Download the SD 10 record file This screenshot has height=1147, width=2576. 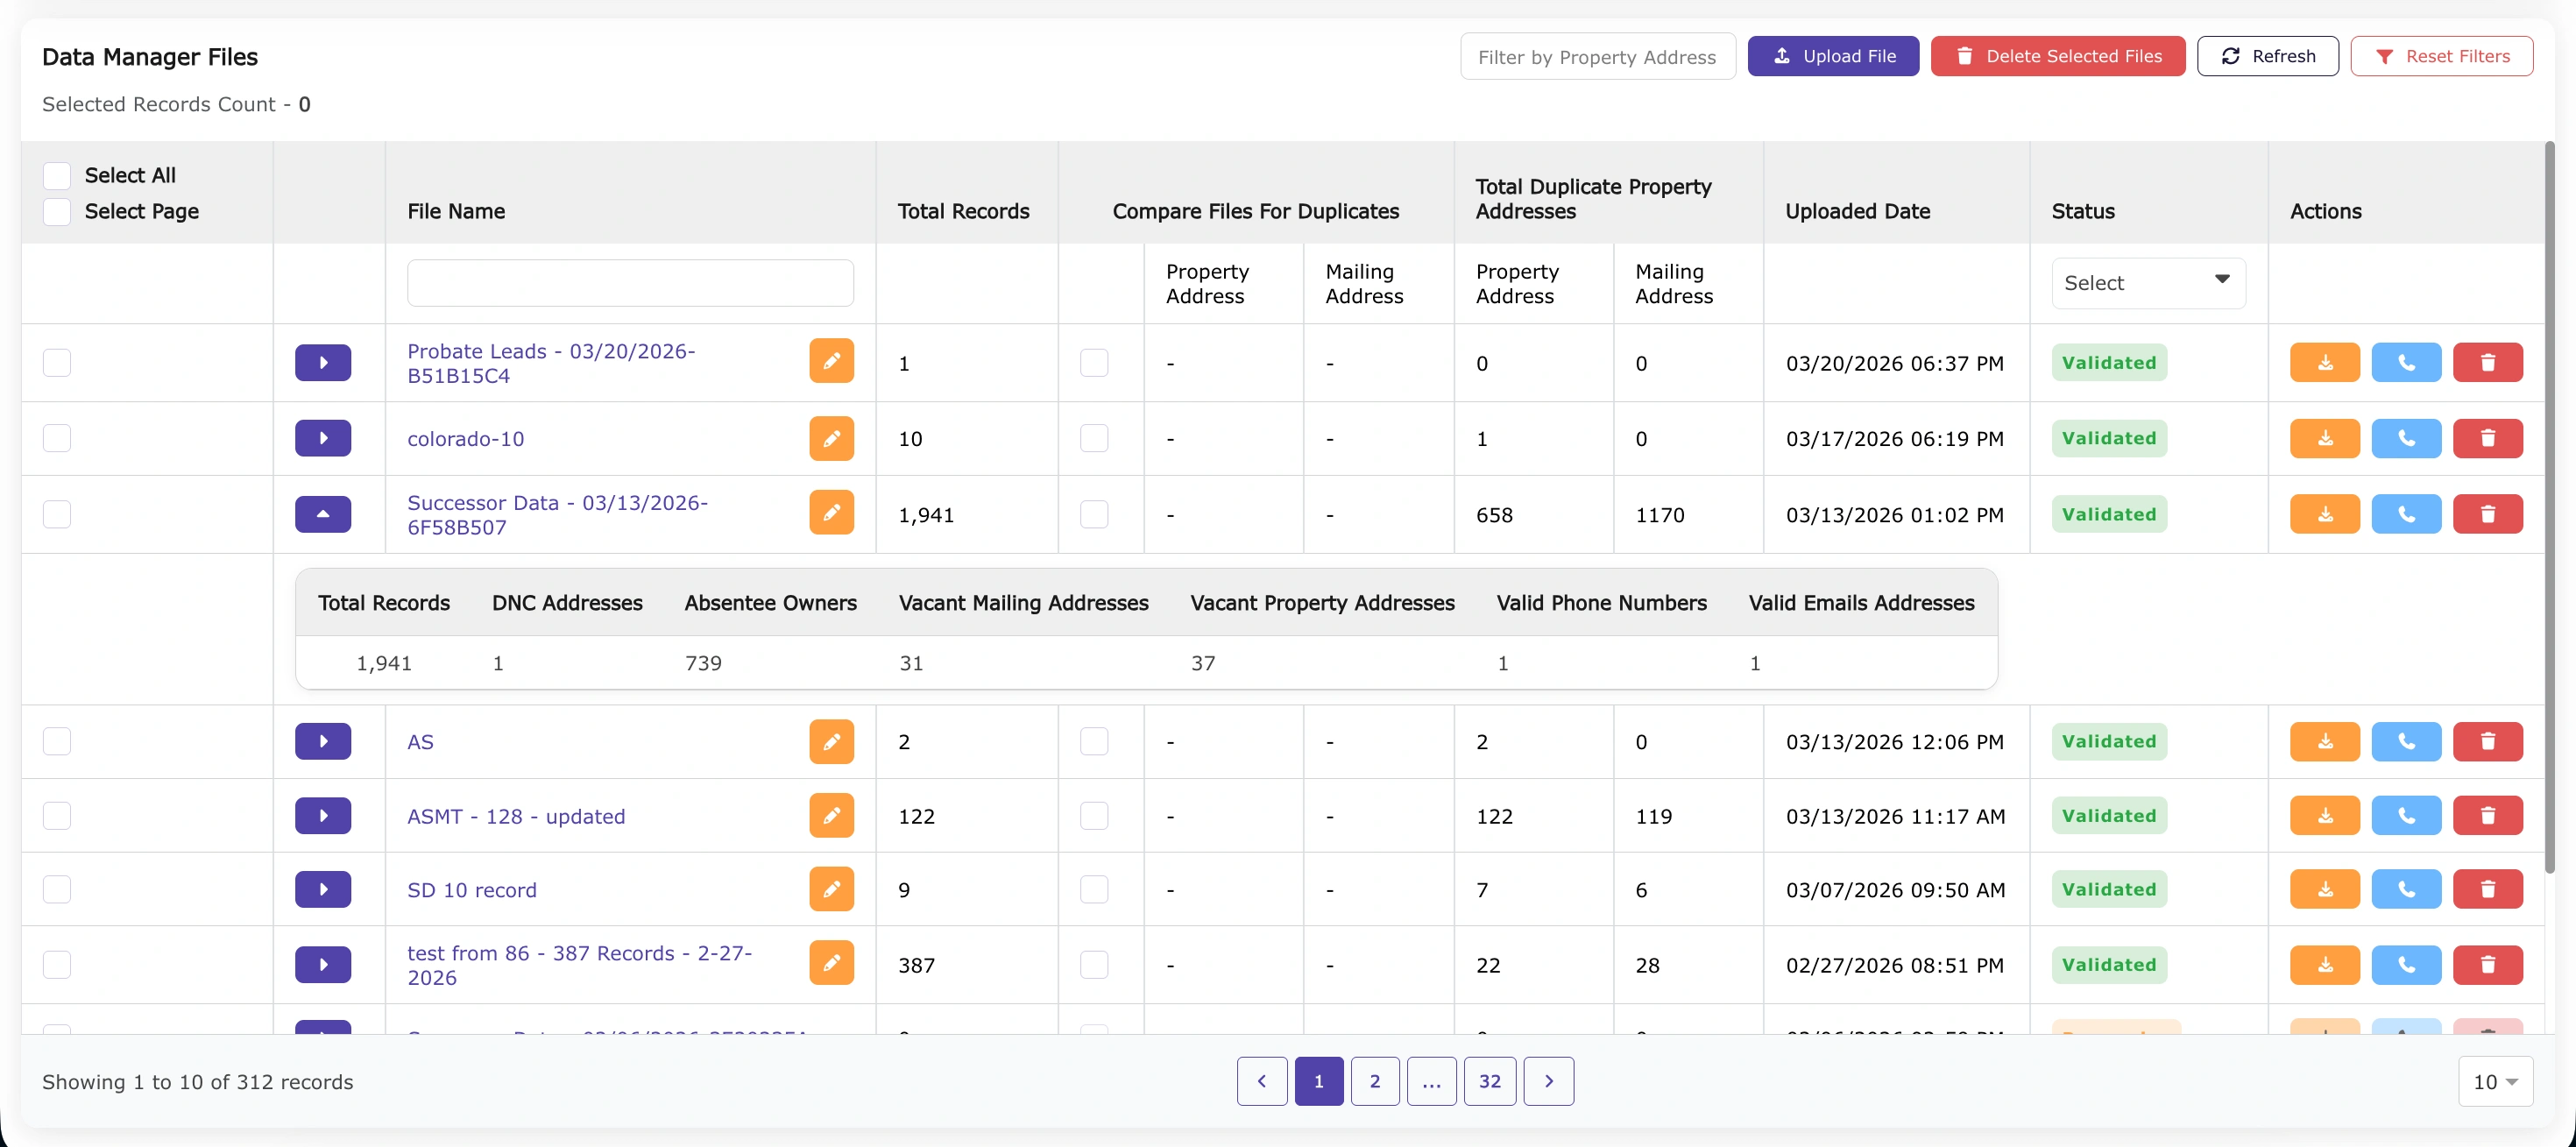[2324, 889]
